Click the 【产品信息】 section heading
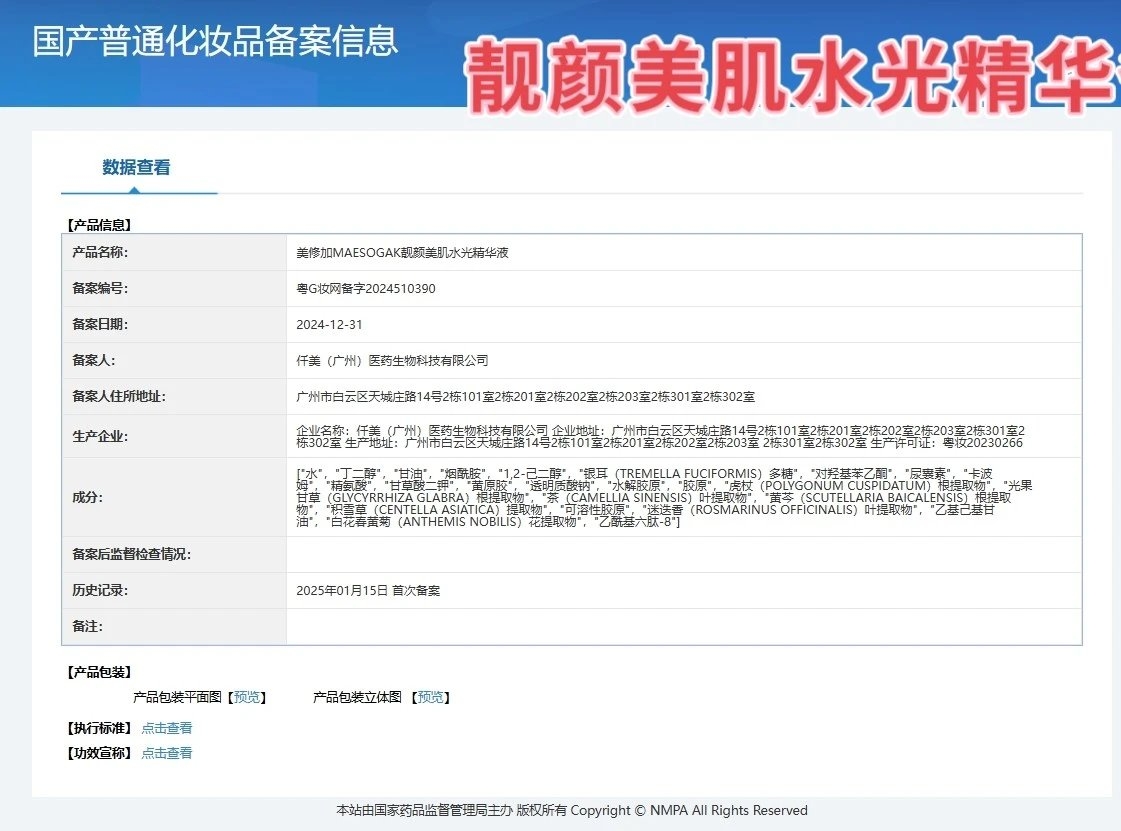Image resolution: width=1121 pixels, height=831 pixels. pos(99,225)
